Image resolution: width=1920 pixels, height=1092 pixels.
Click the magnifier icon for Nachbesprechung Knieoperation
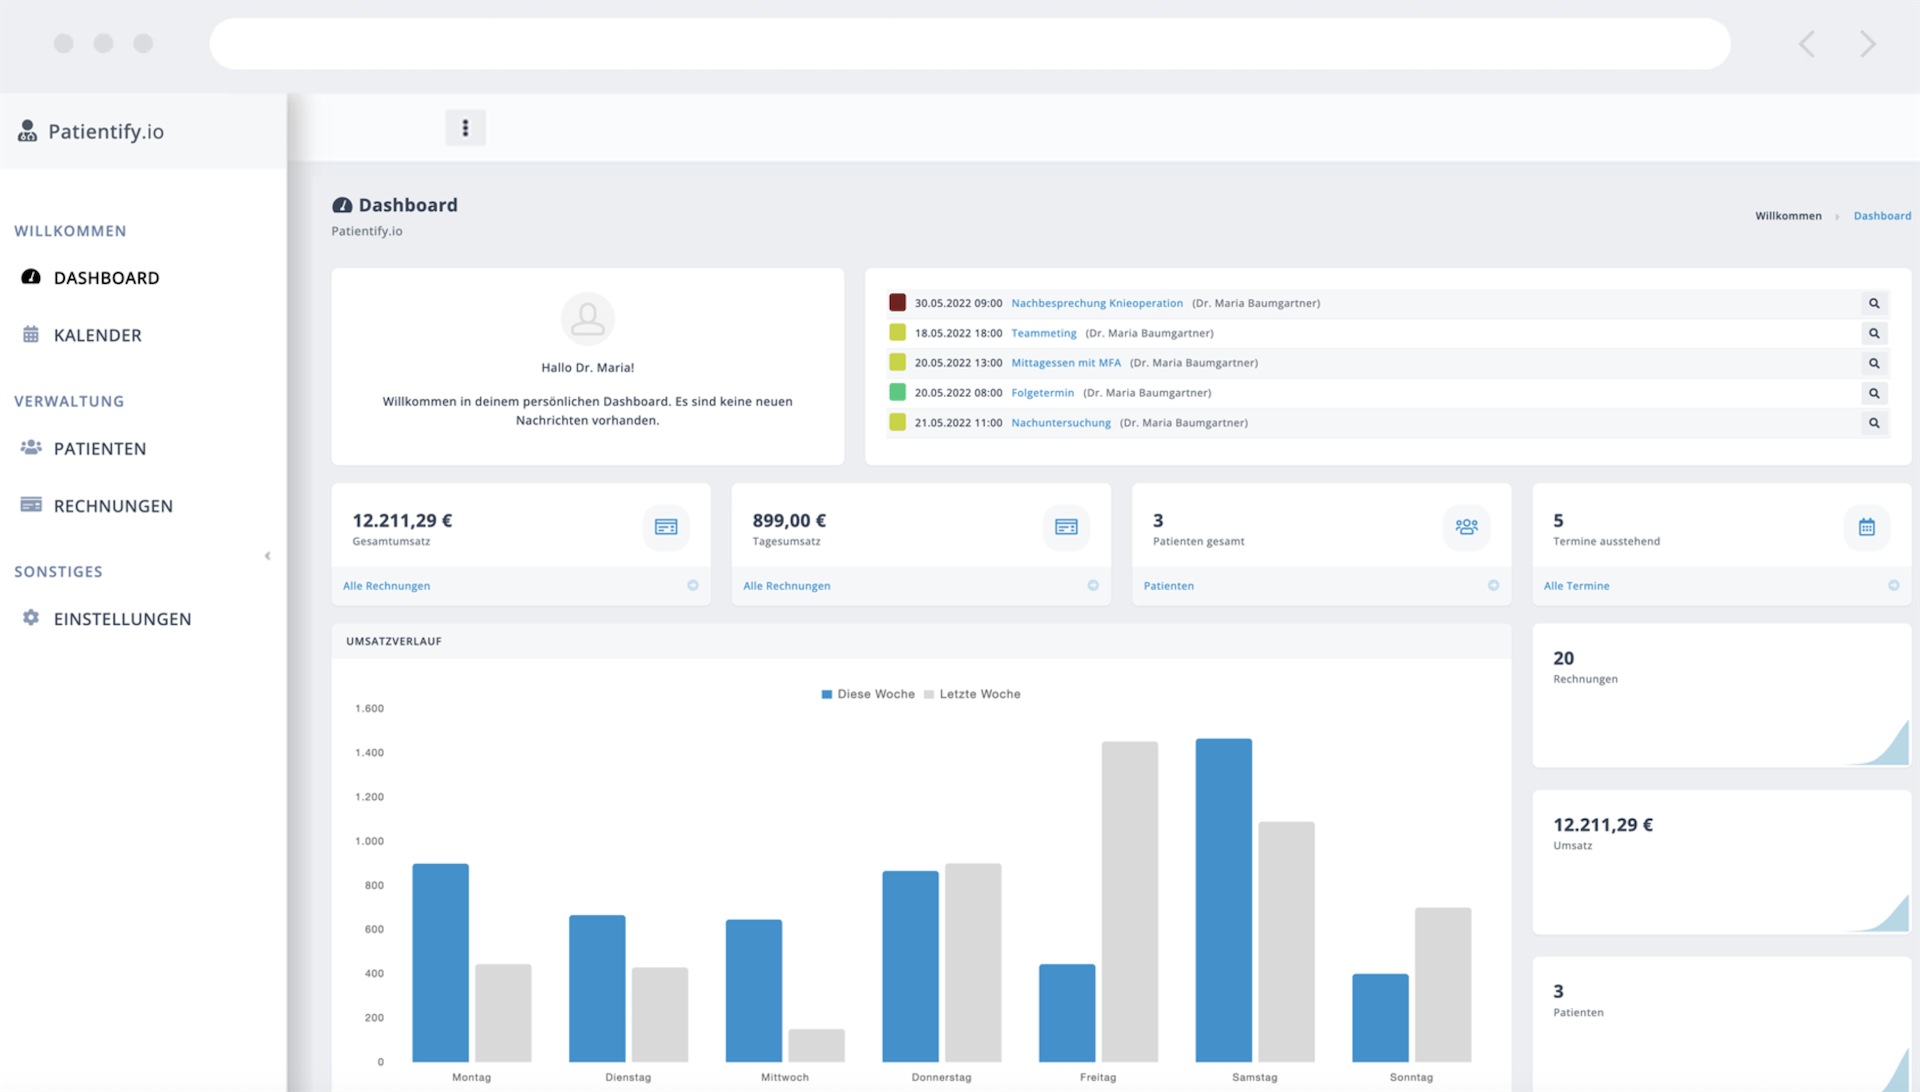[x=1874, y=303]
